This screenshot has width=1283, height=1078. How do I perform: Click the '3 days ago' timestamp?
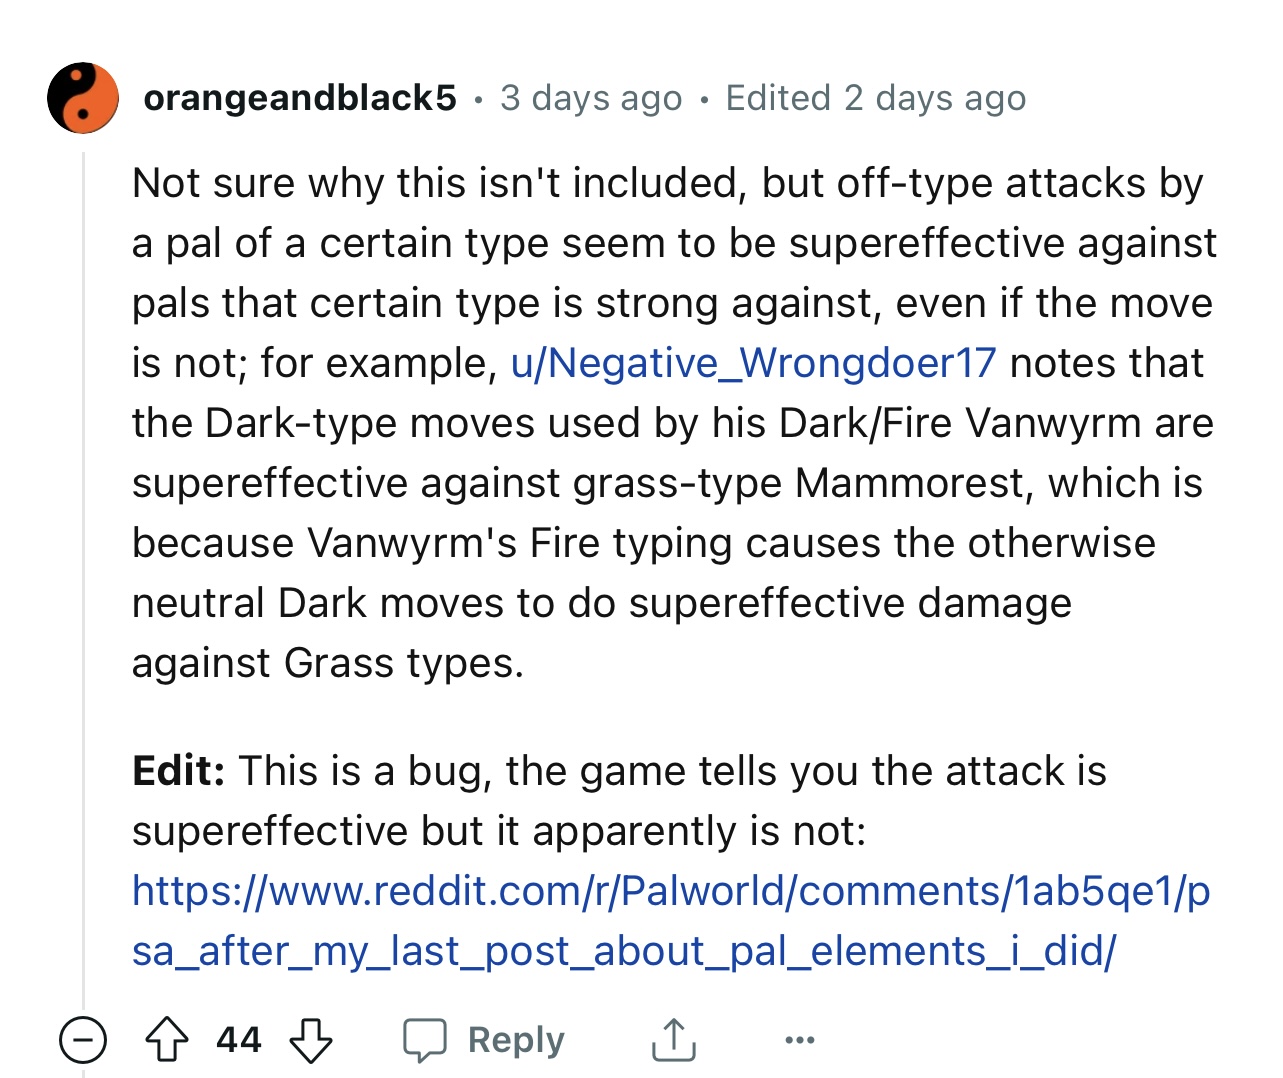point(591,98)
